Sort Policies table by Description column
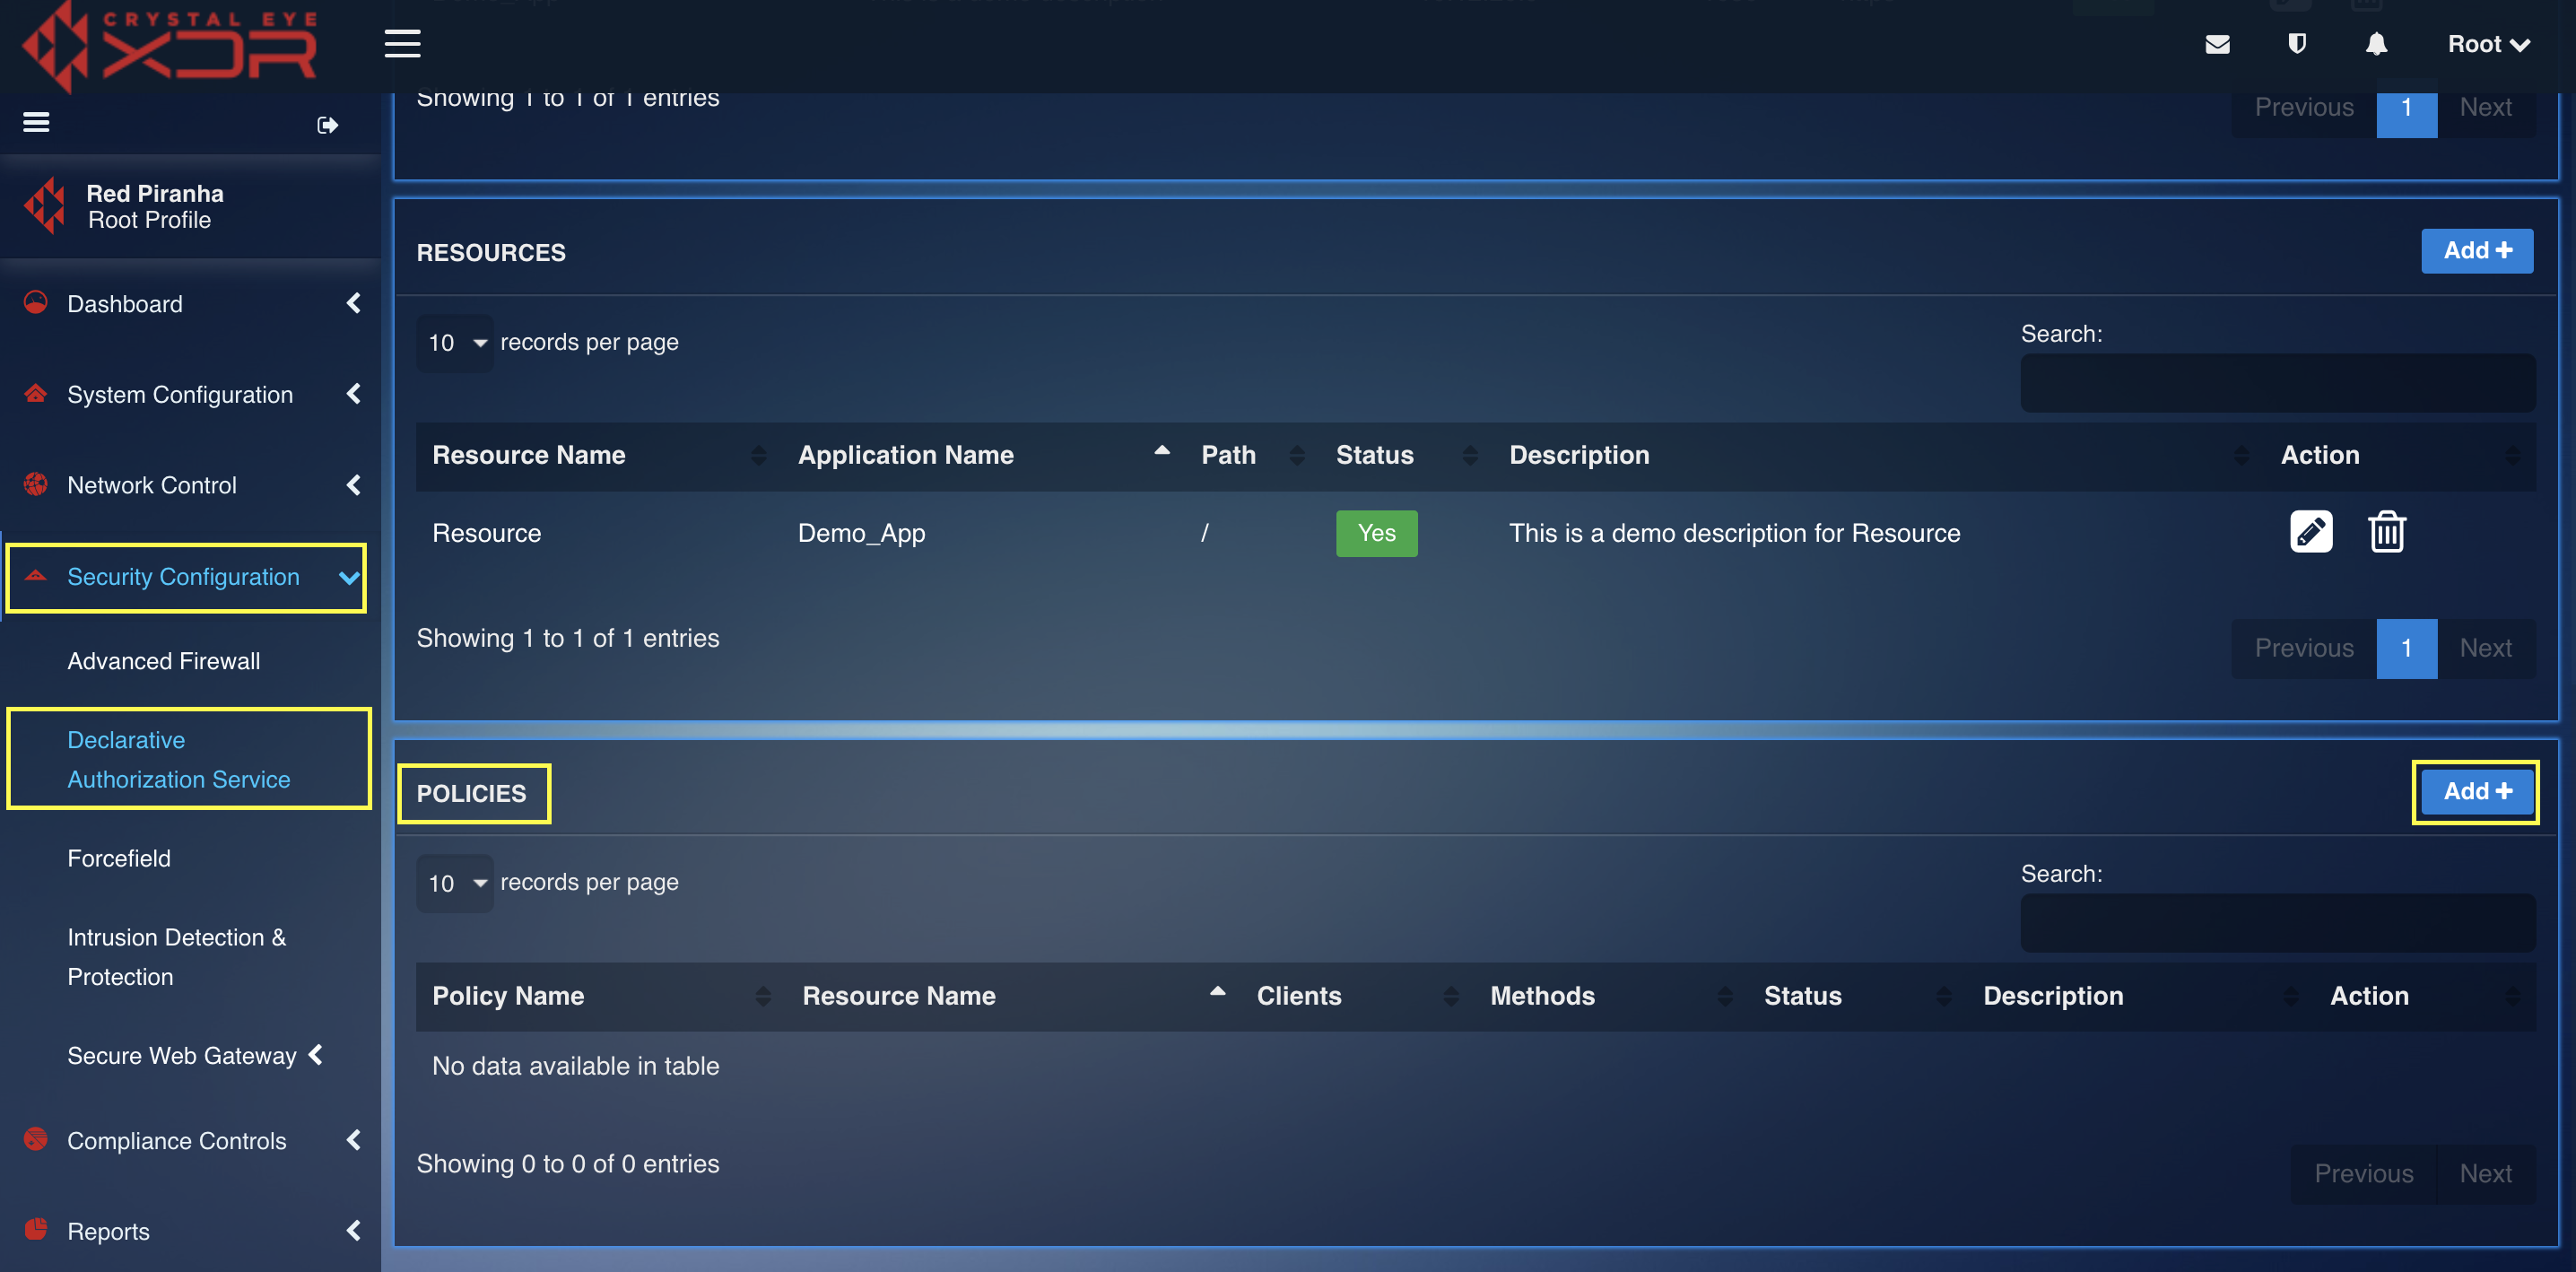The height and width of the screenshot is (1272, 2576). point(2141,996)
